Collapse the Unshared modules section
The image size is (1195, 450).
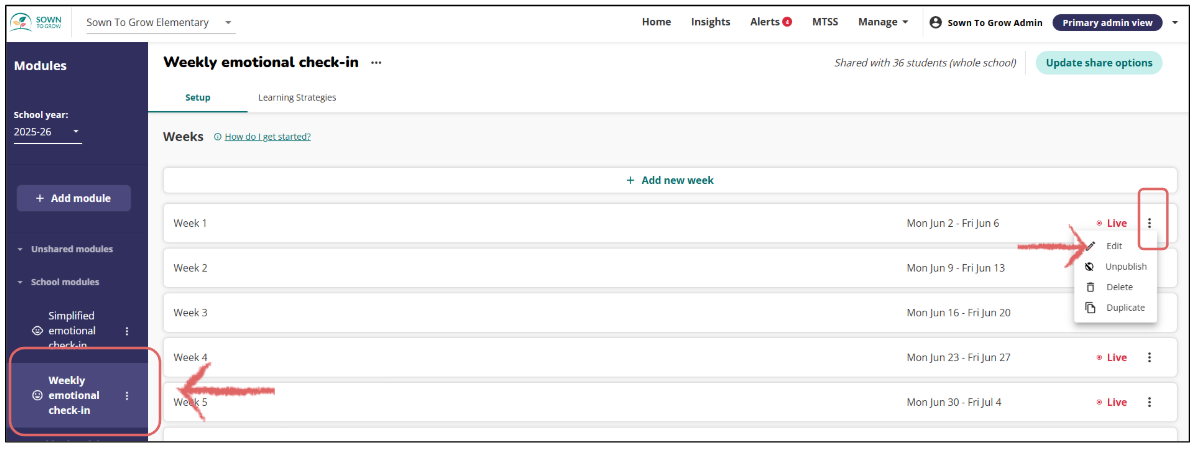point(66,249)
